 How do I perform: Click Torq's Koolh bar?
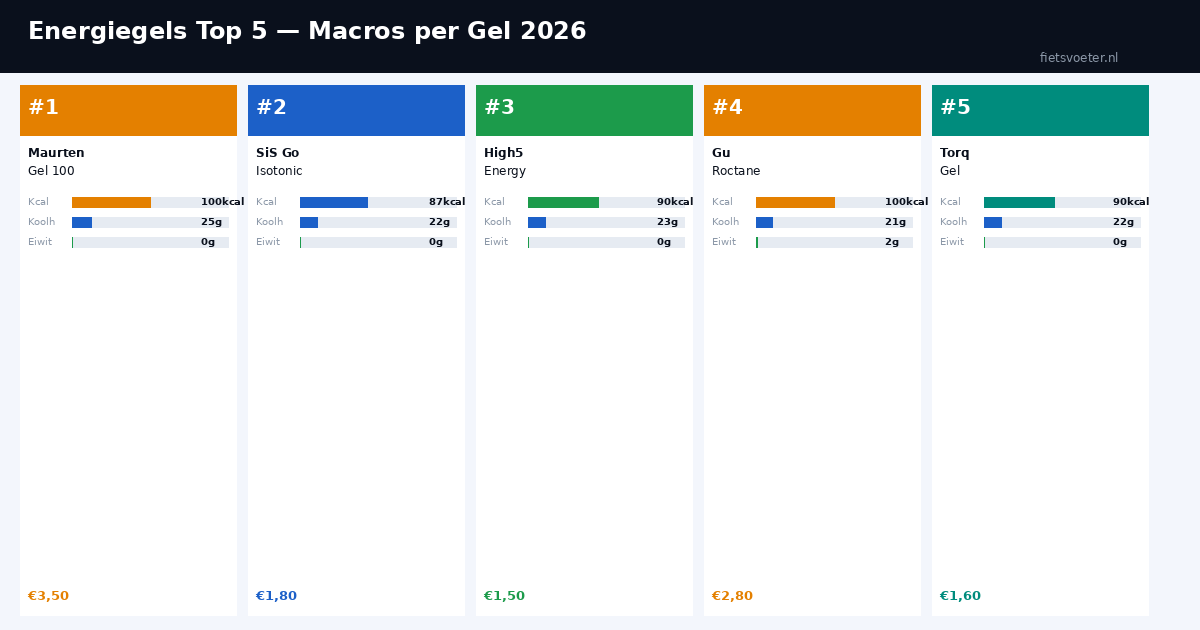1062,222
